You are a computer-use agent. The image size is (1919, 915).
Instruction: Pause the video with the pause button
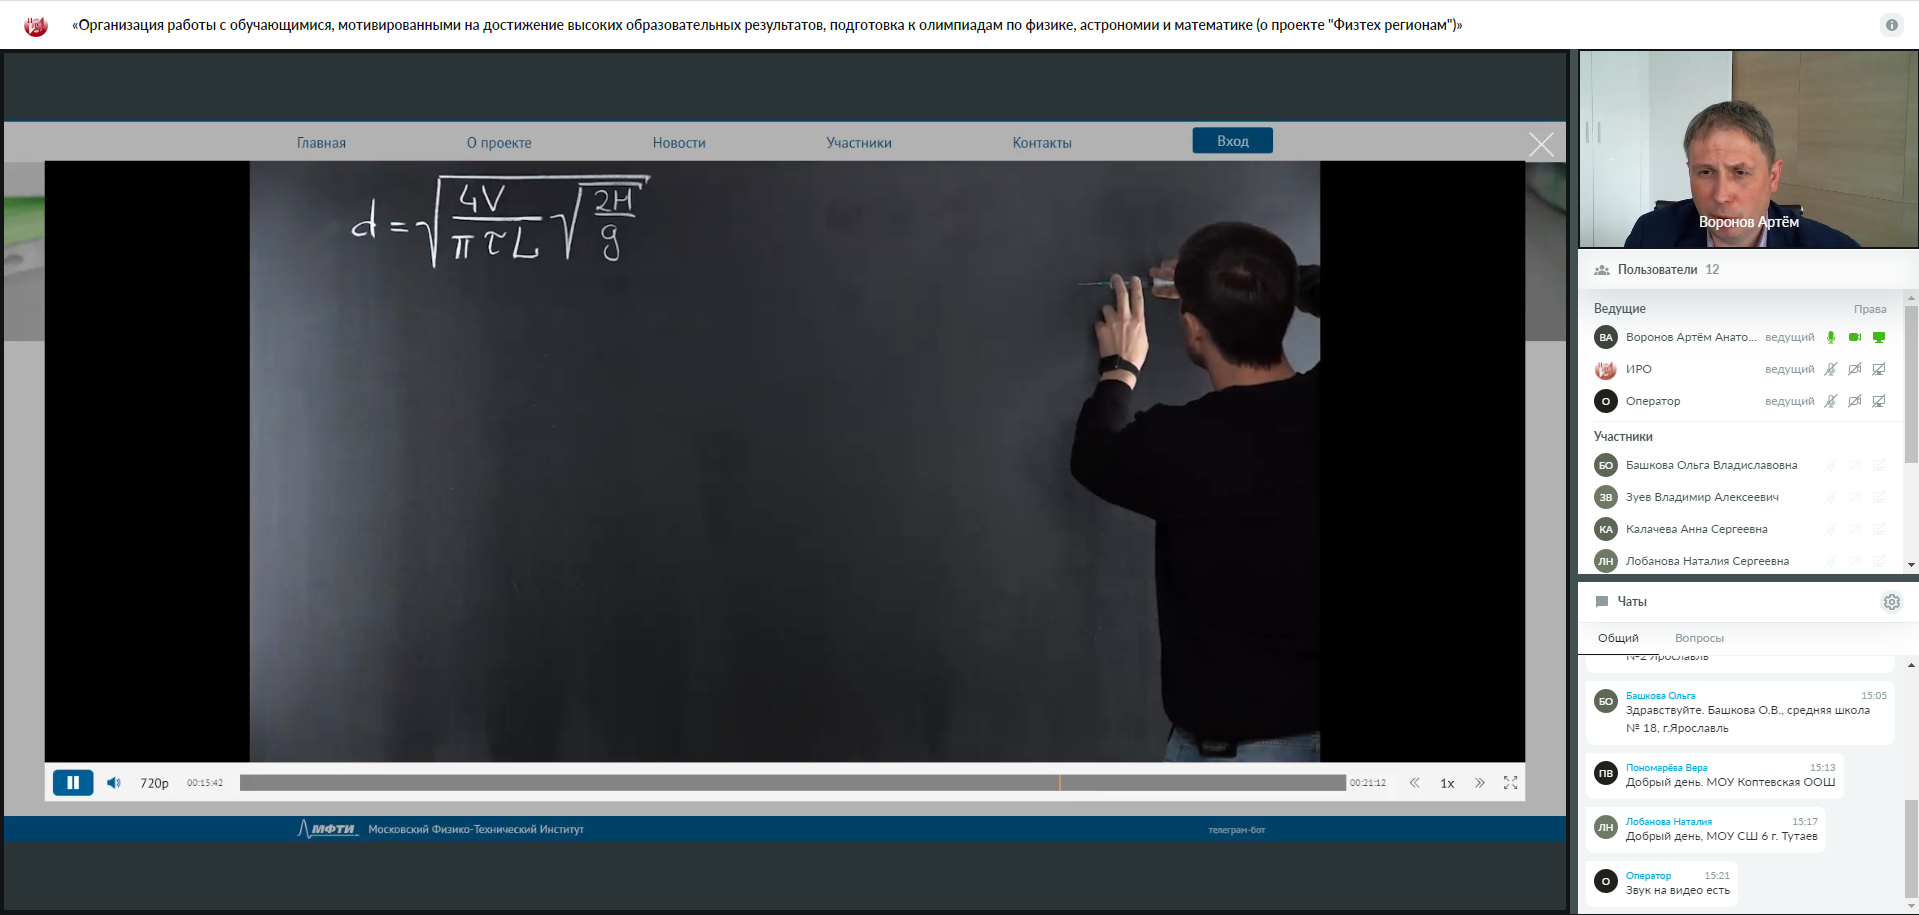pos(73,783)
